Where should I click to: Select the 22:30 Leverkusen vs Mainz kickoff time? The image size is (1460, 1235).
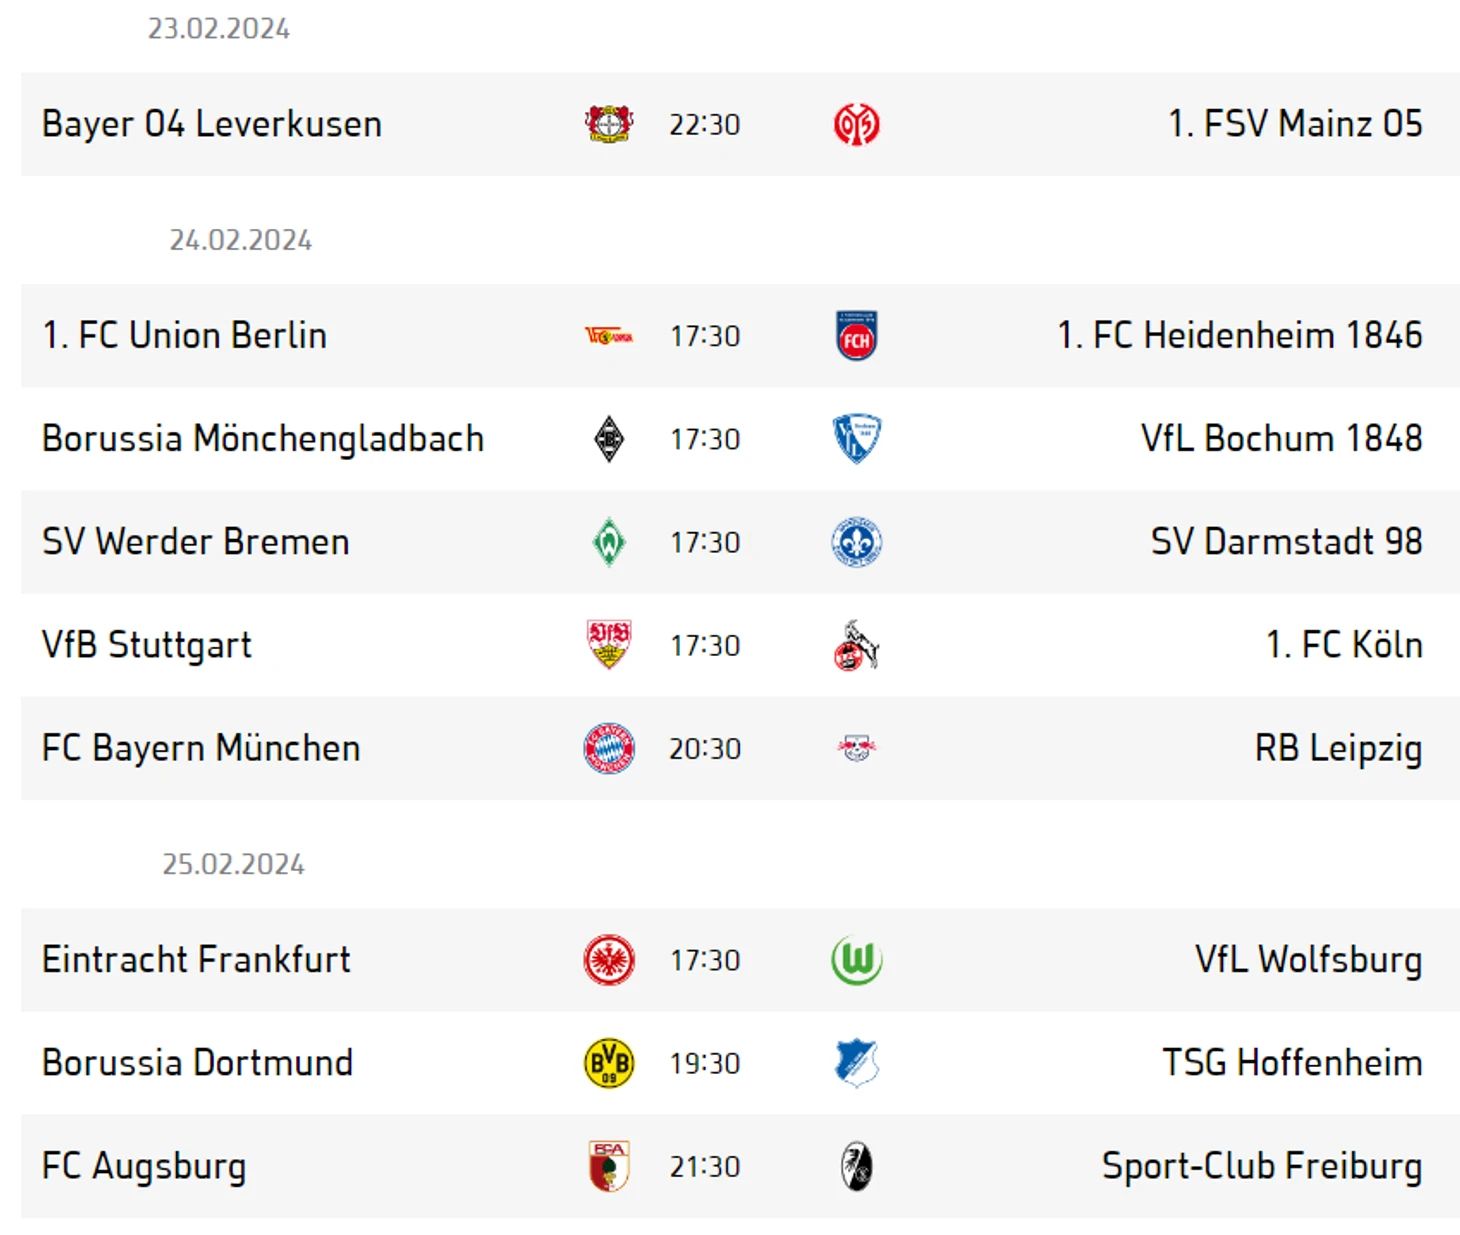[x=705, y=125]
